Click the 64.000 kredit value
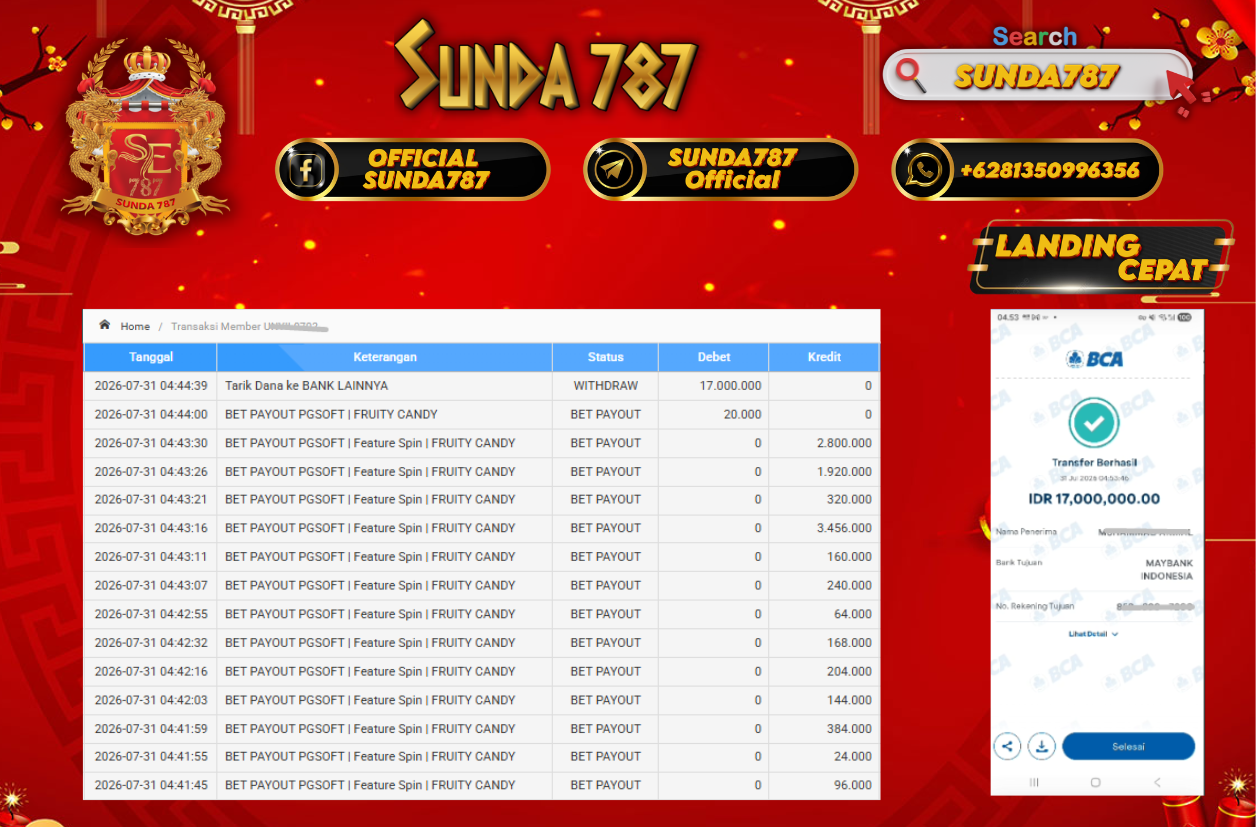The width and height of the screenshot is (1256, 827). pos(853,614)
